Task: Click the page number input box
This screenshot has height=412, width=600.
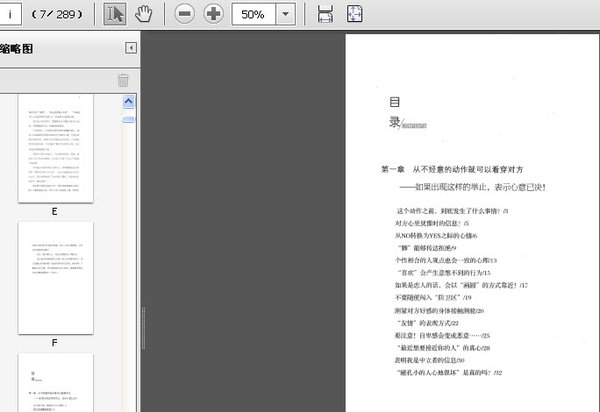Action: coord(18,14)
